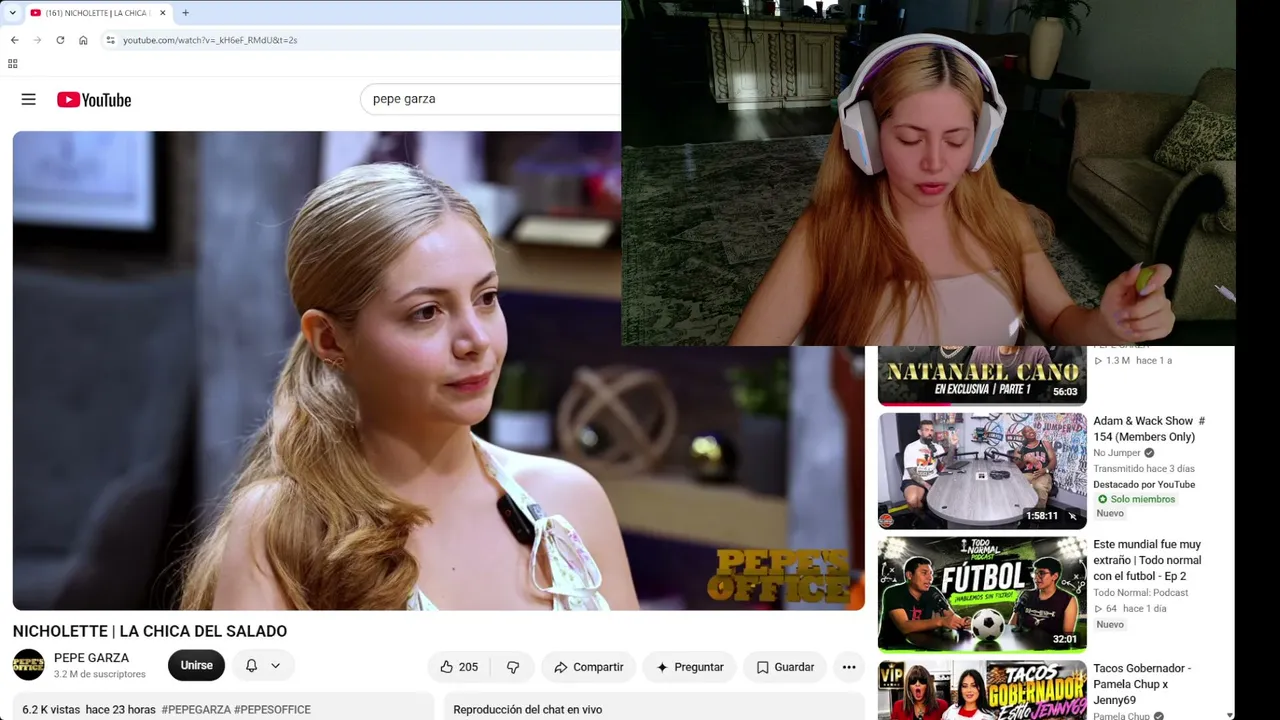Viewport: 1280px width, 720px height.
Task: Save video with Guardar button
Action: (x=785, y=667)
